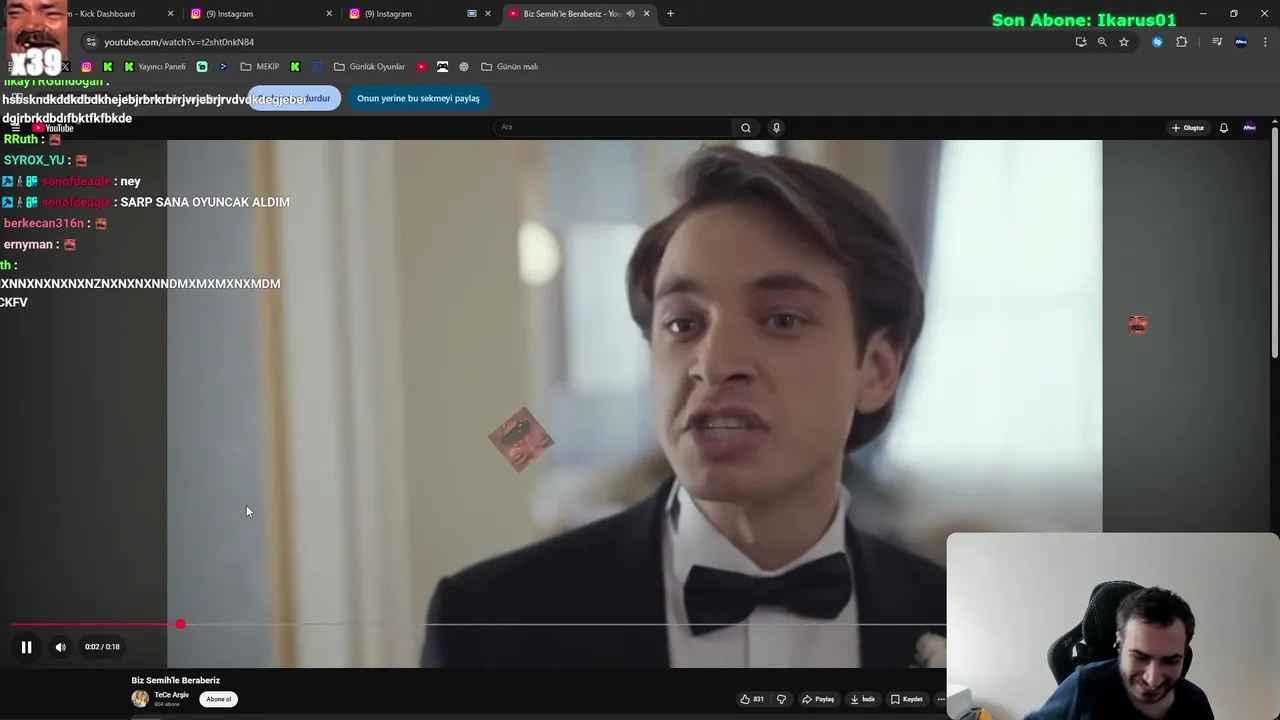The width and height of the screenshot is (1280, 720).
Task: Click the site info icon in the address bar
Action: coord(91,42)
